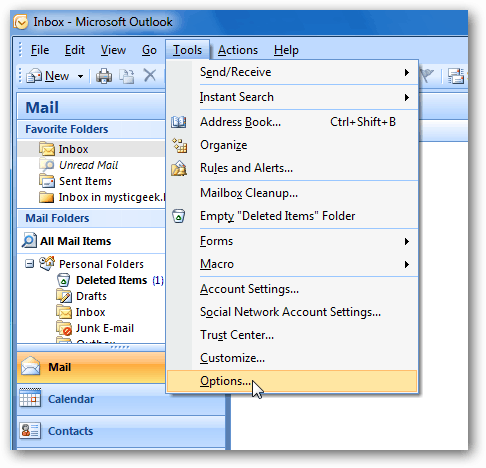Click the Delete X toolbar icon
Screen dimensions: 486x468
[150, 75]
